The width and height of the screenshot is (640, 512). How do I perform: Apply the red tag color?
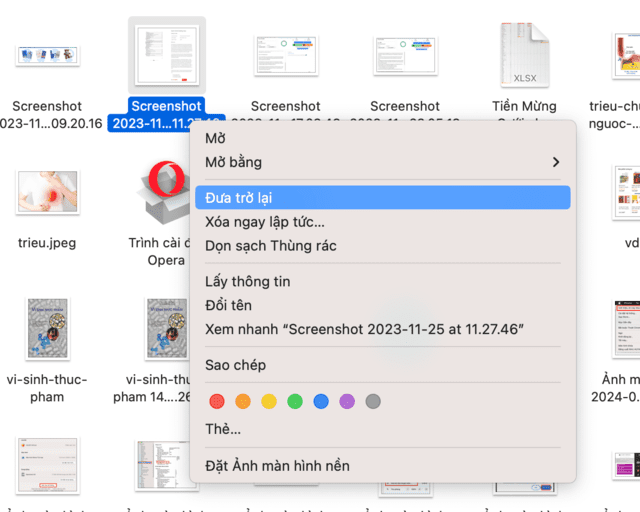coord(217,401)
